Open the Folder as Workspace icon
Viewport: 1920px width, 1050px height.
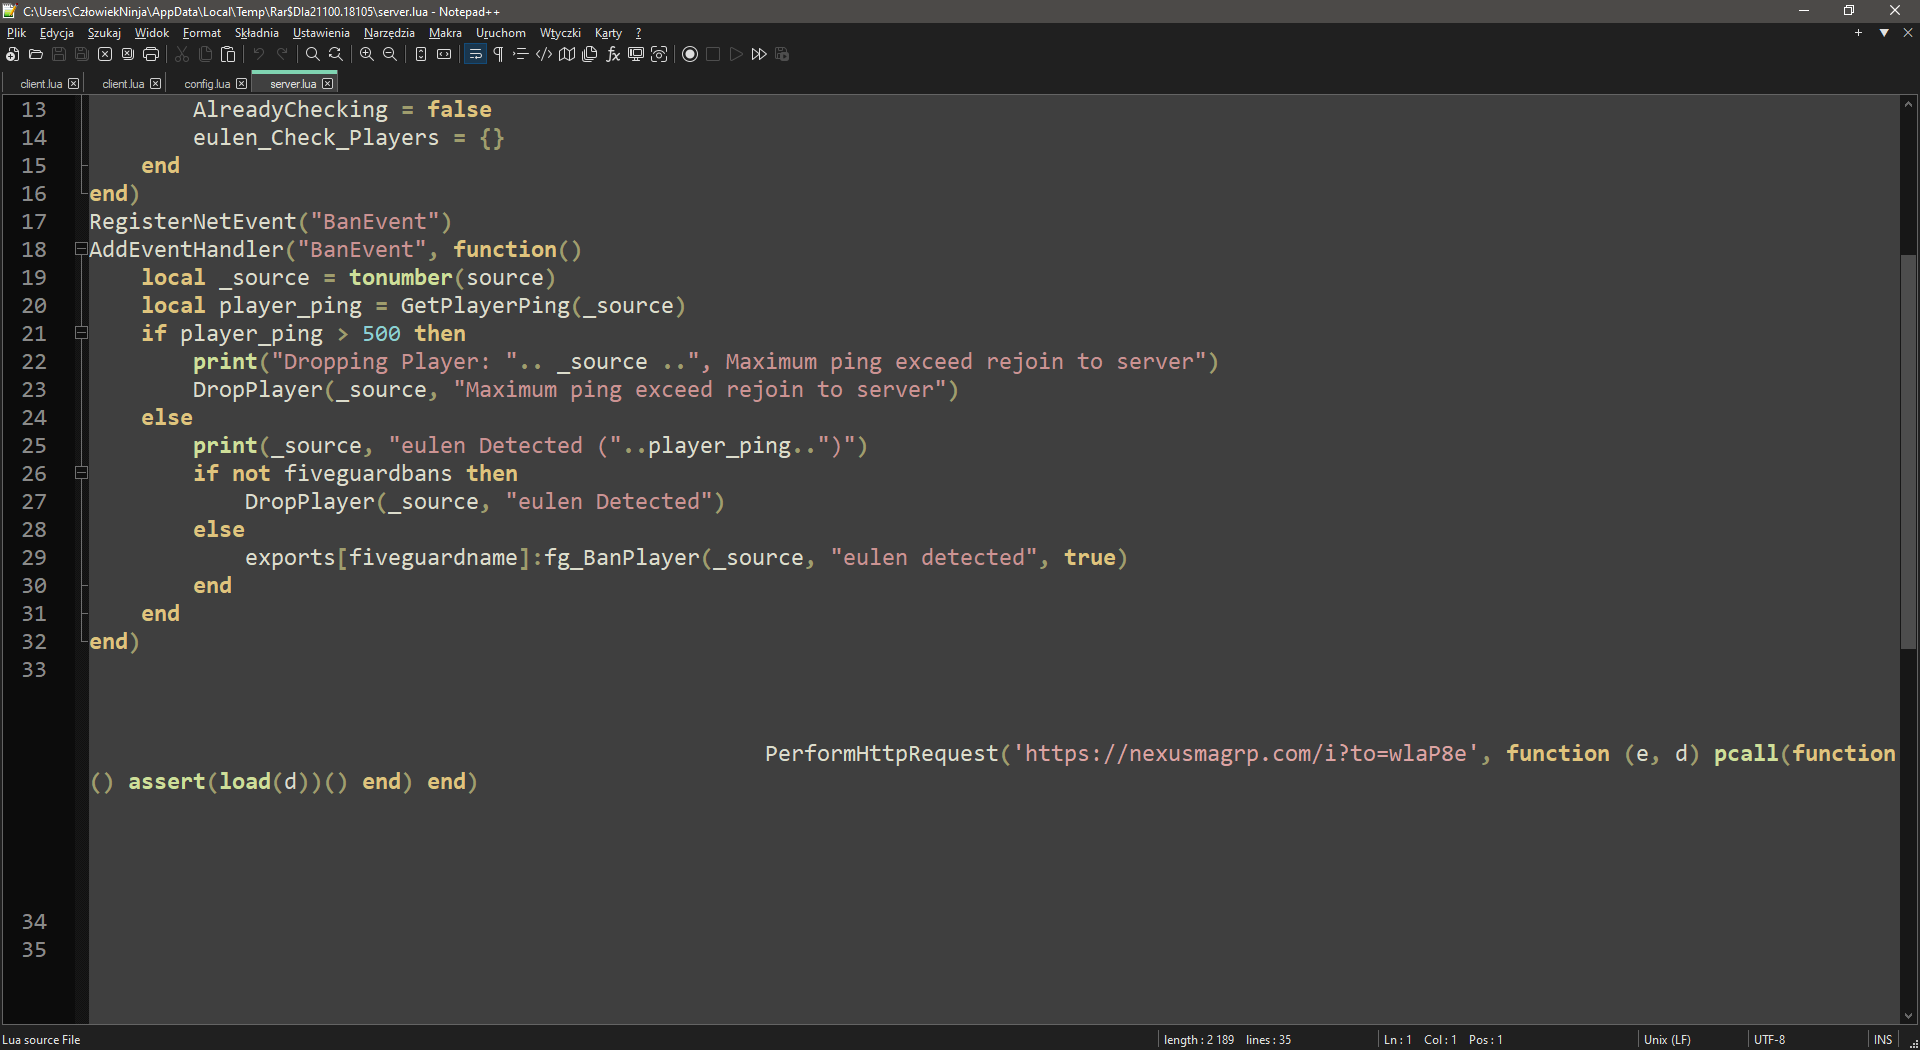(x=636, y=54)
